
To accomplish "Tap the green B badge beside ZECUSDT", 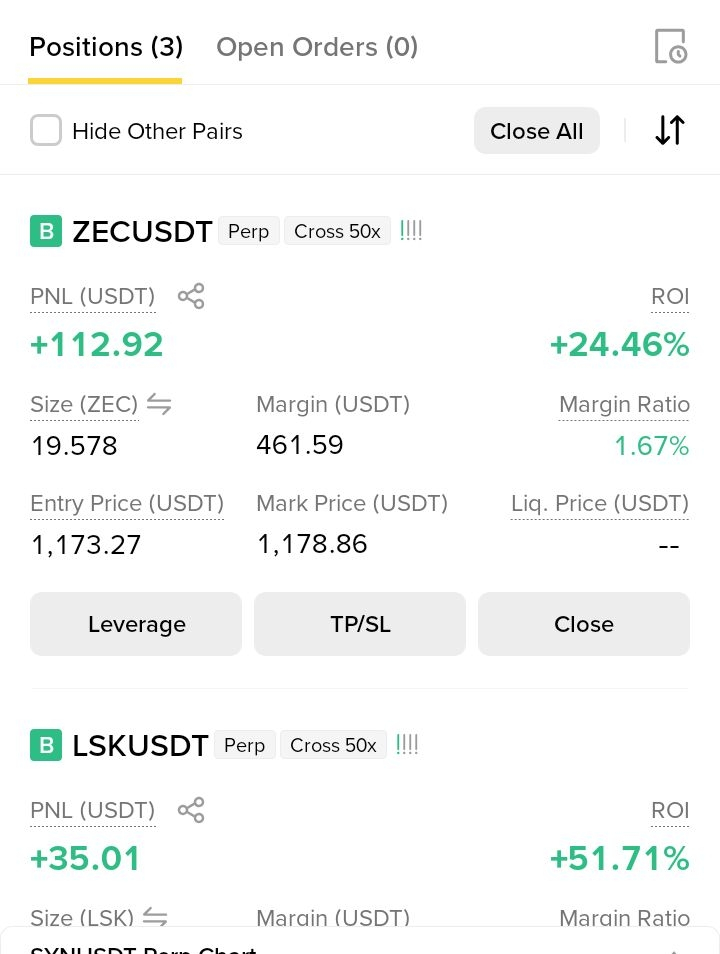I will click(46, 231).
